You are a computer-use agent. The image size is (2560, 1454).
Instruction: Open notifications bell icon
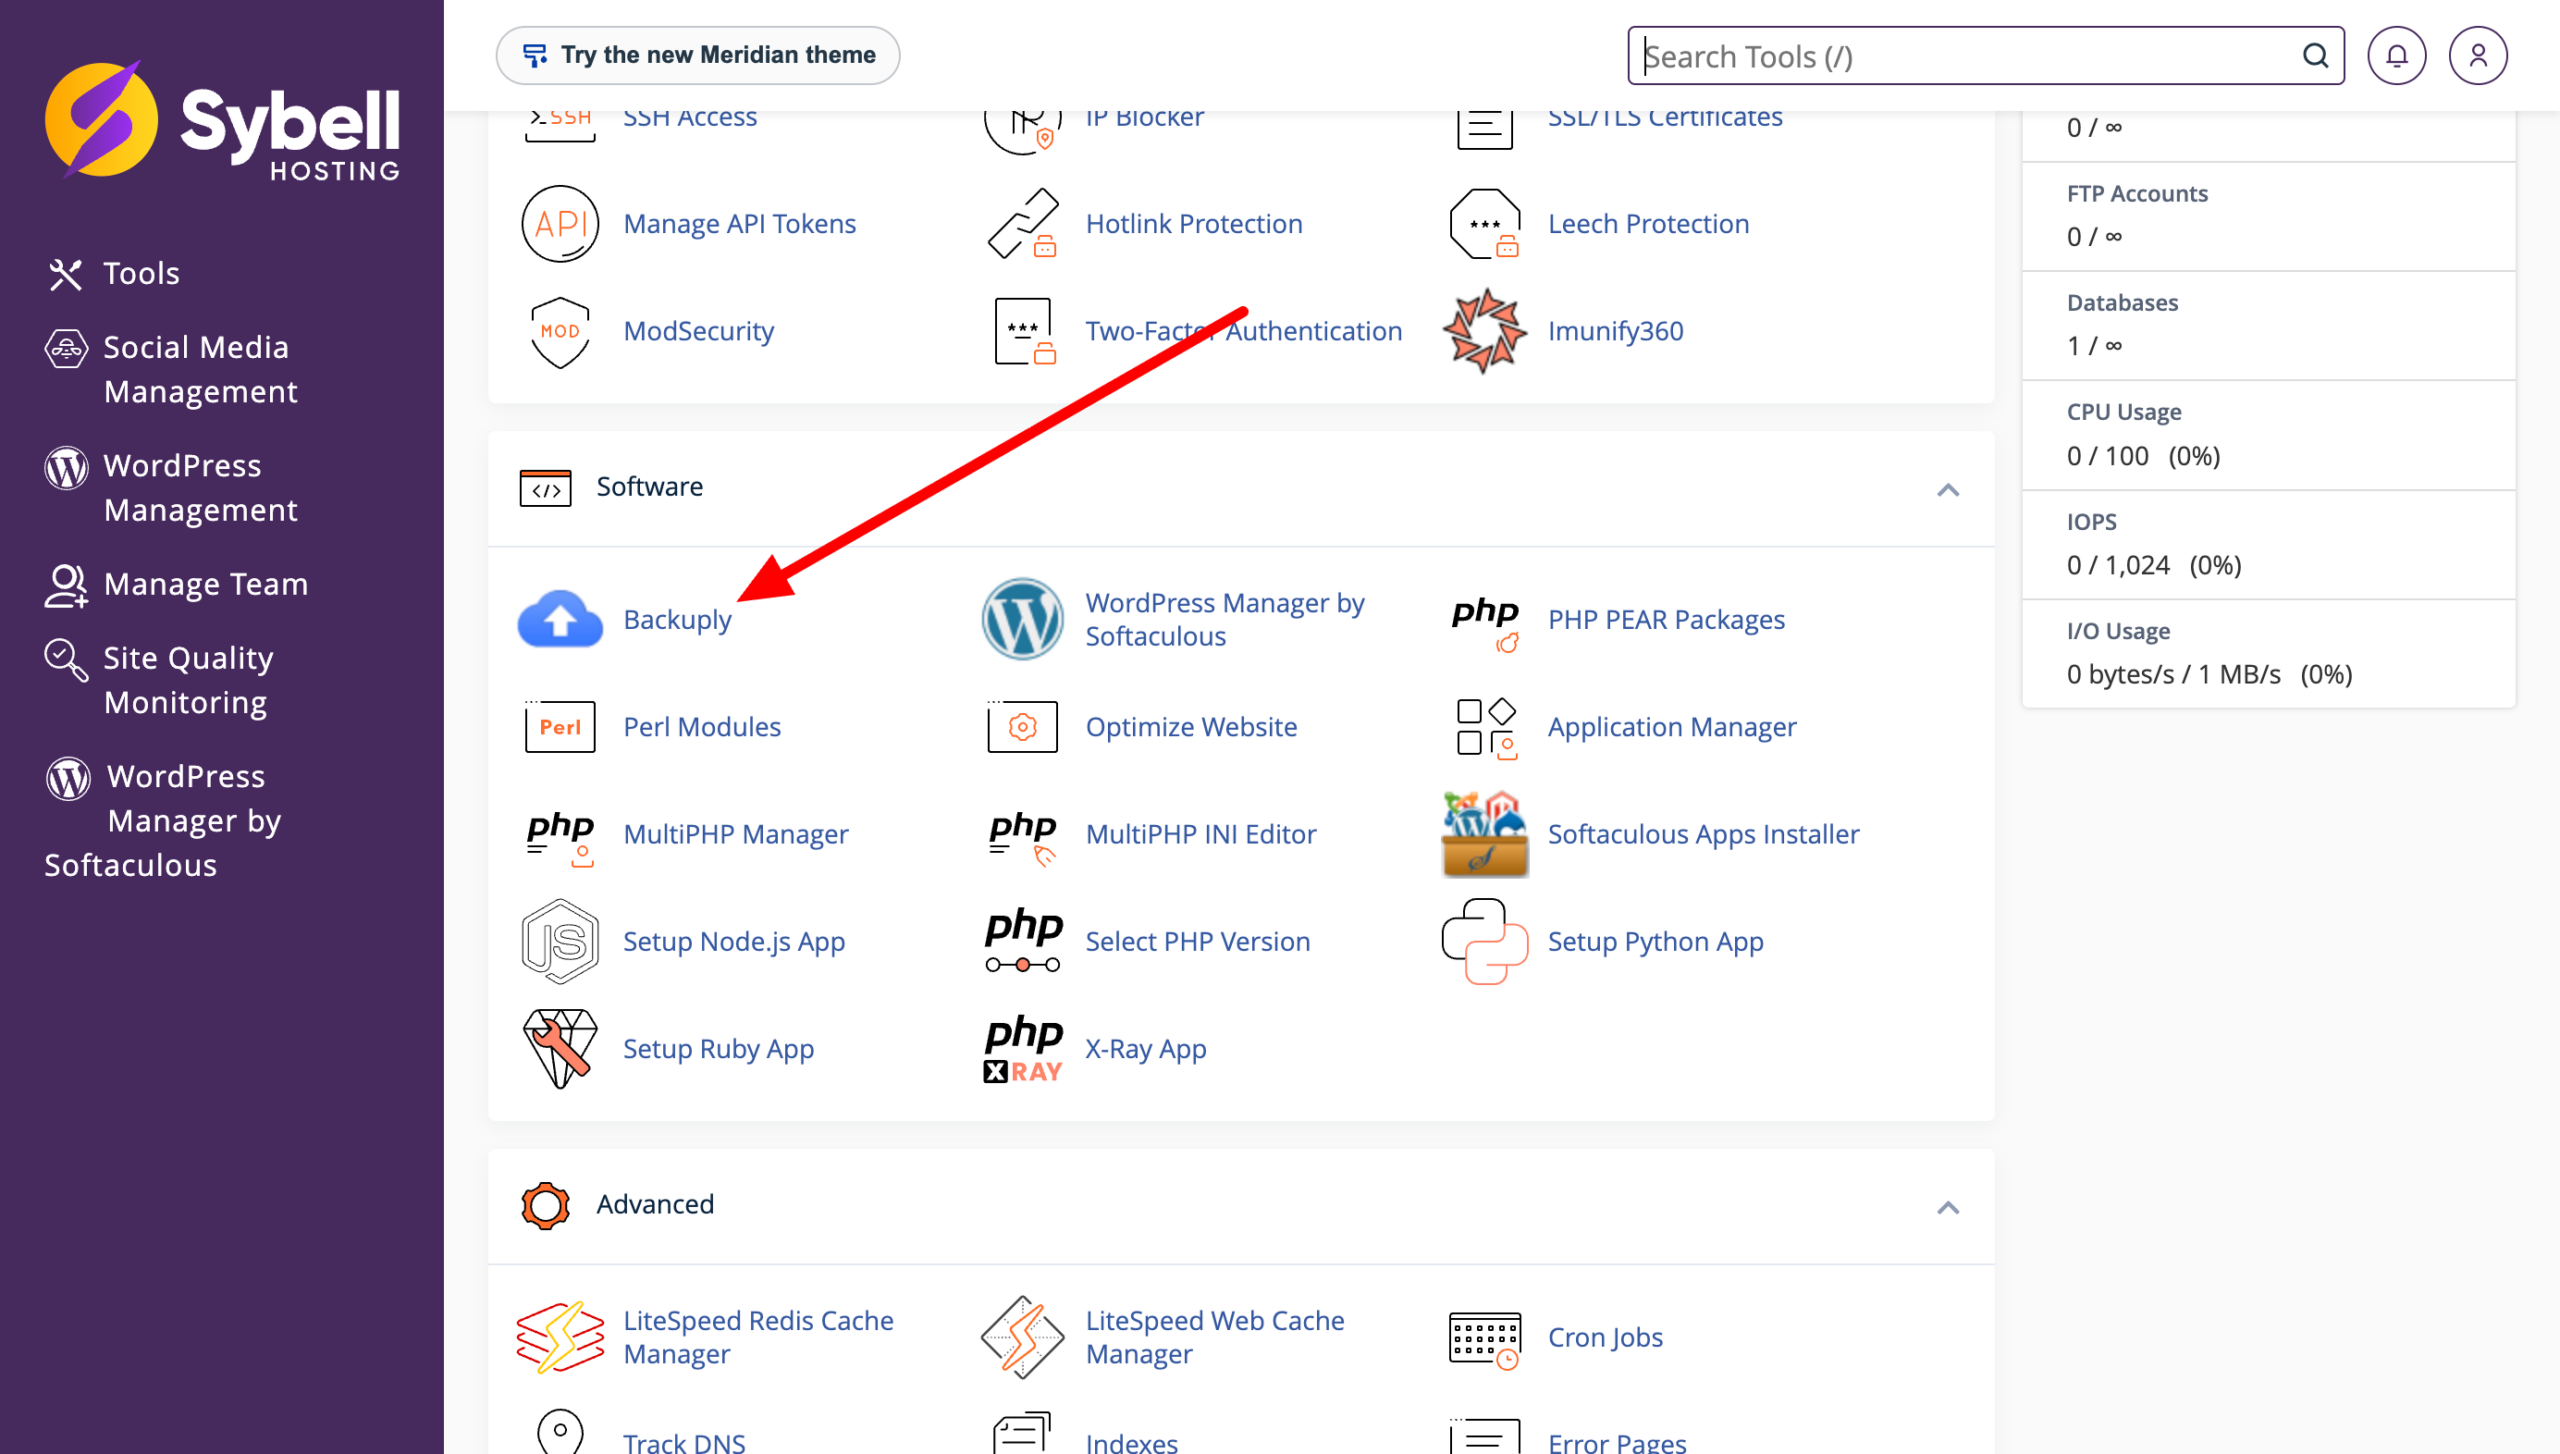2397,56
